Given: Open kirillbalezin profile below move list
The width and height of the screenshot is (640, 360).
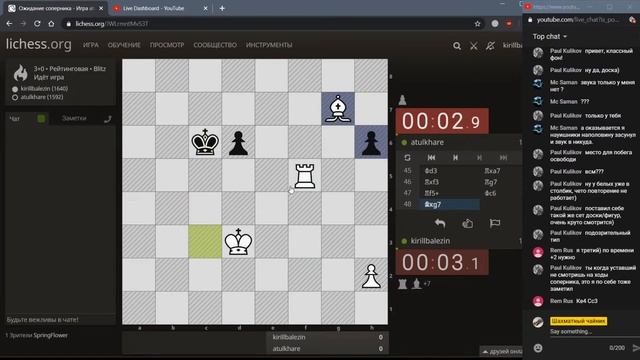Looking at the screenshot, I should (x=430, y=241).
